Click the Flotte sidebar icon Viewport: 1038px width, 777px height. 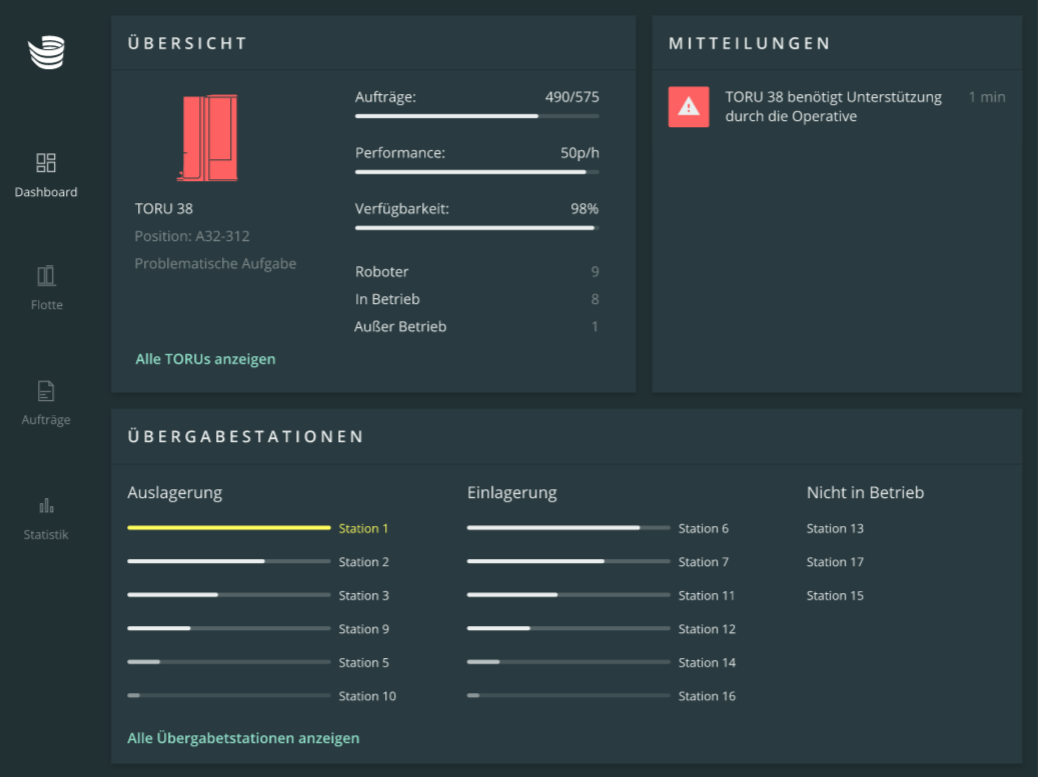coord(46,276)
